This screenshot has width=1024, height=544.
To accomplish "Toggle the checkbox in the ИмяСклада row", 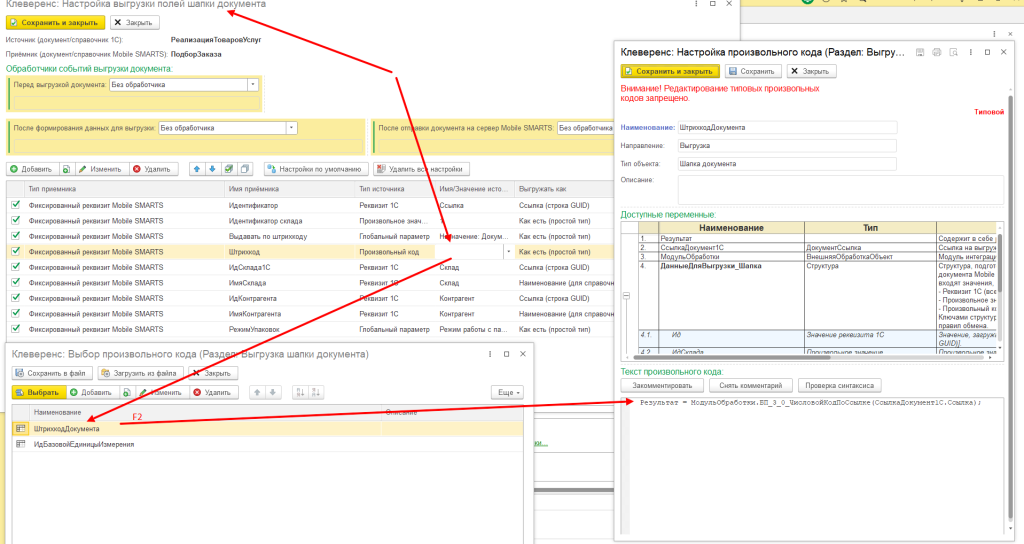I will [16, 283].
